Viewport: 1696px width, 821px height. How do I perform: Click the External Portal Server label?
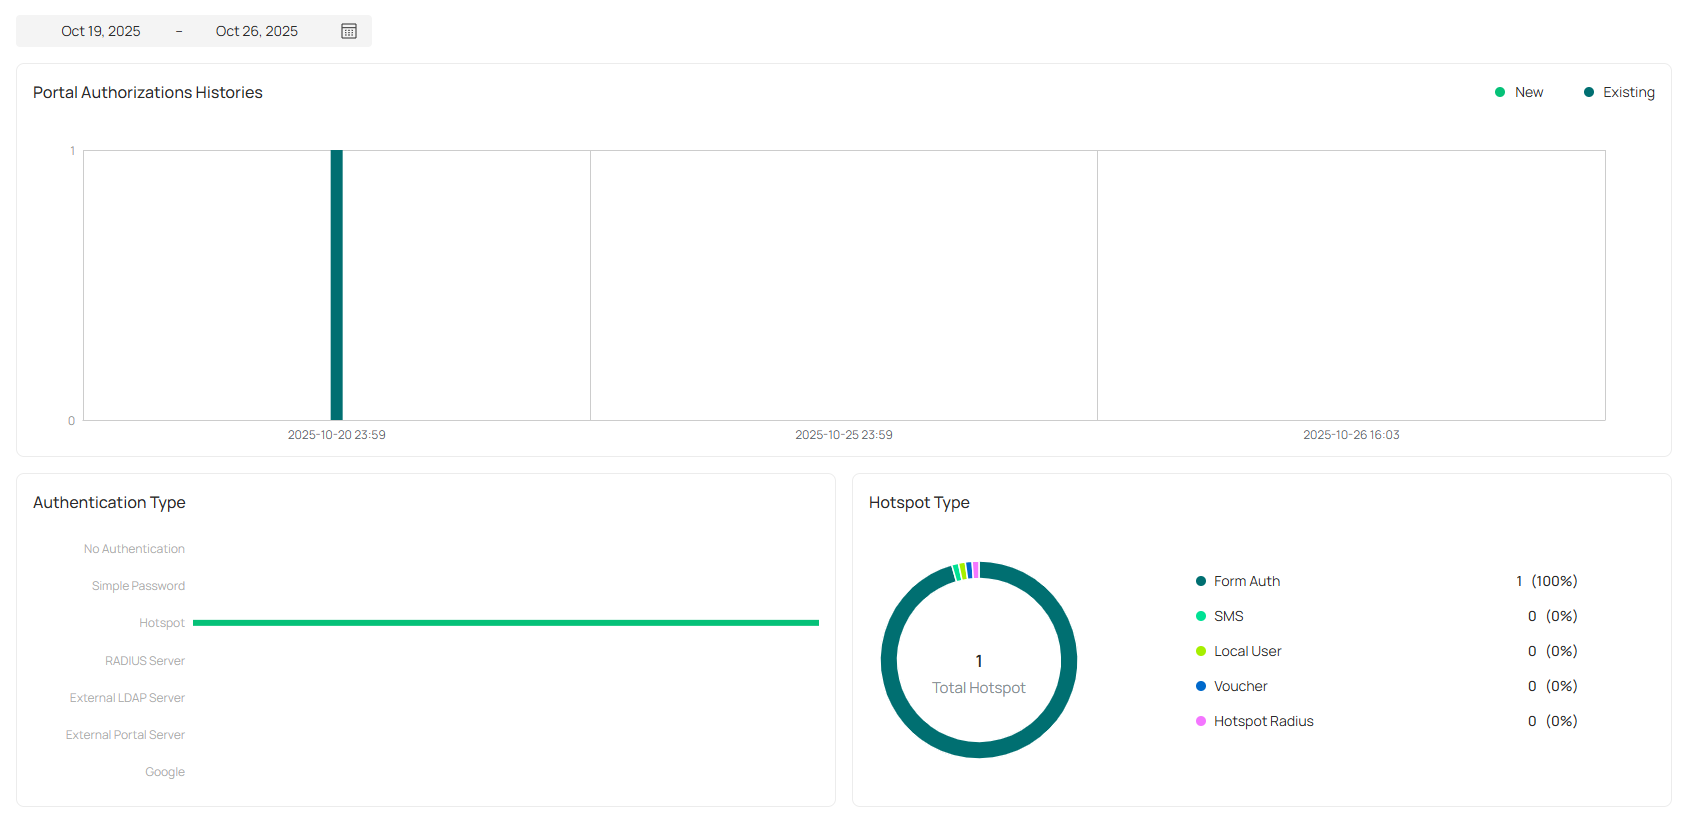(x=125, y=735)
